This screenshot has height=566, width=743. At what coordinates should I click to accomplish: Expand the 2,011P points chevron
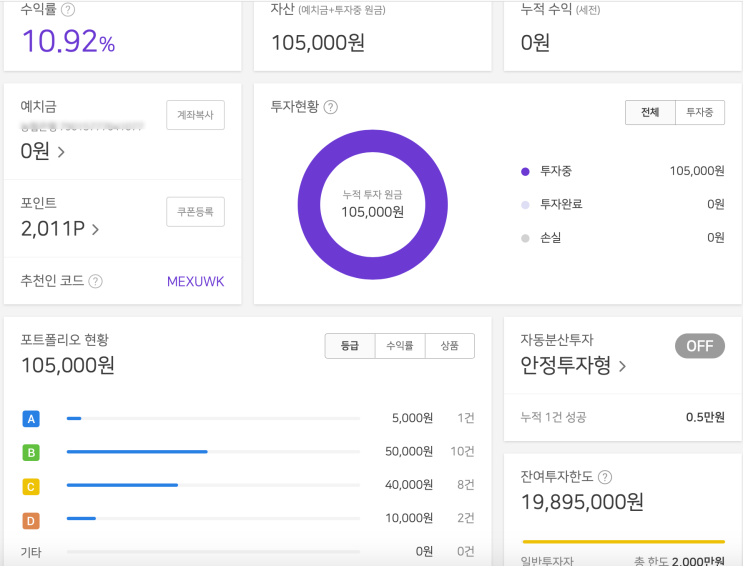click(x=95, y=230)
